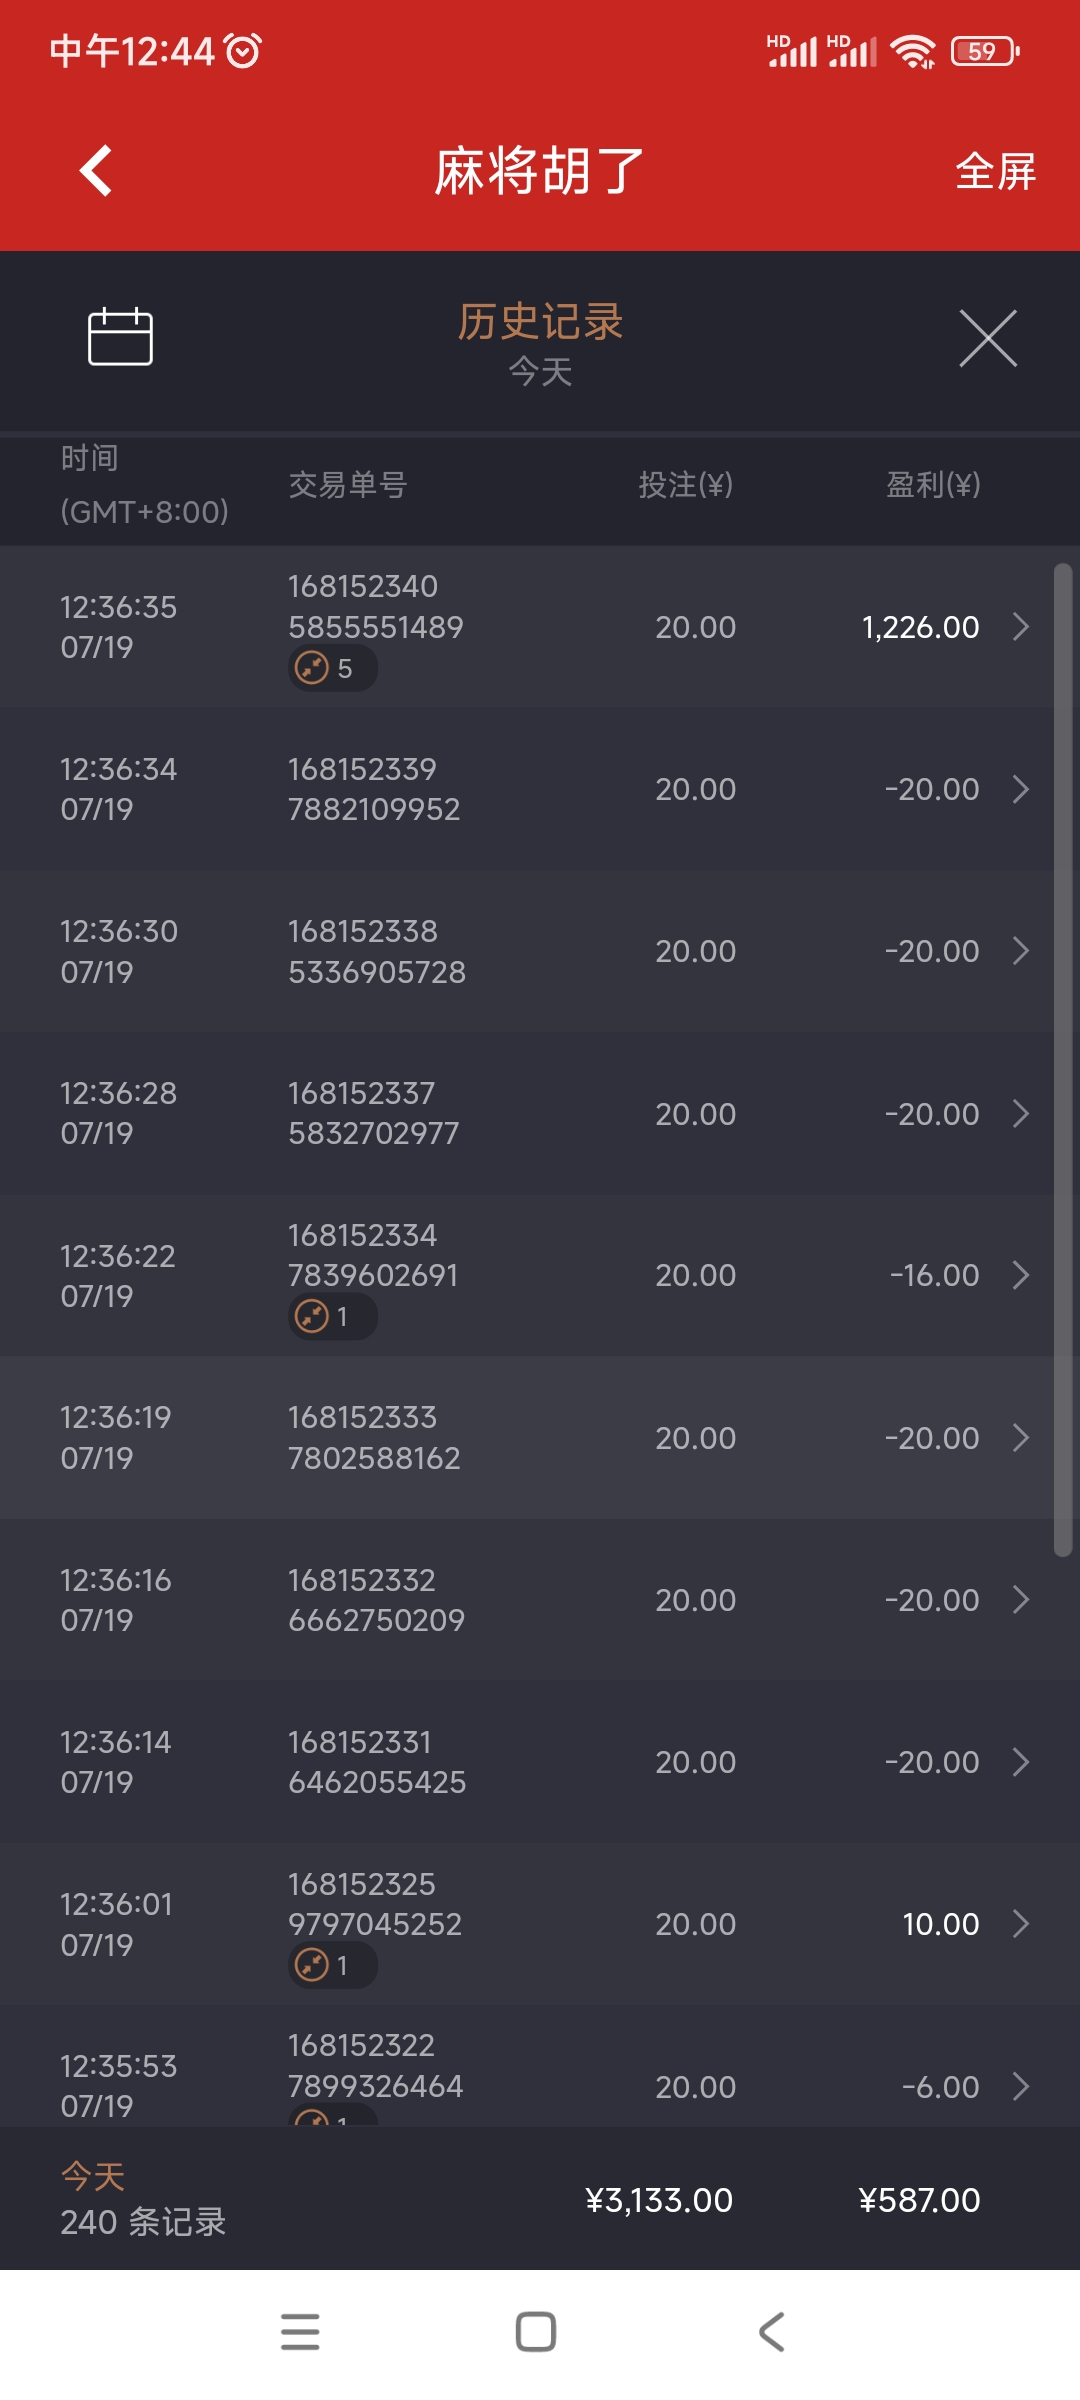Screen dimensions: 1080x2400
Task: Open chevron for 12:36:34 record
Action: (x=1020, y=789)
